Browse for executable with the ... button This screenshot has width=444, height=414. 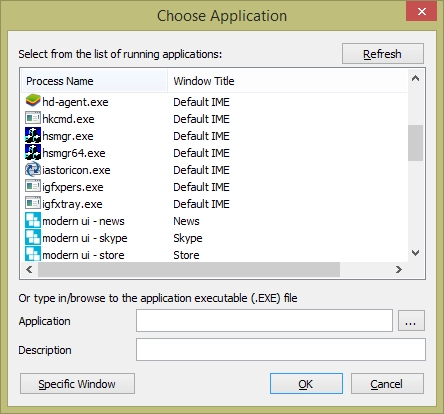tap(411, 321)
